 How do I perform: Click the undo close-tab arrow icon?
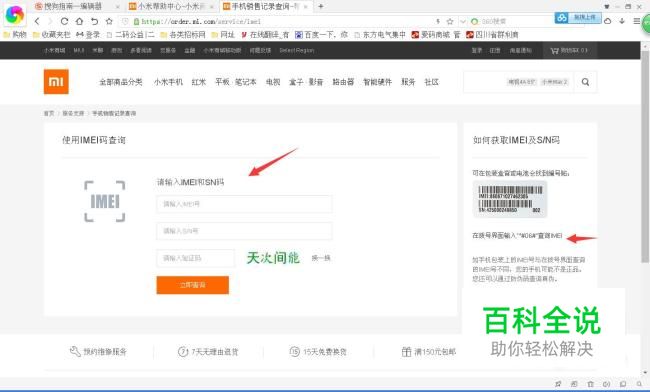point(95,21)
